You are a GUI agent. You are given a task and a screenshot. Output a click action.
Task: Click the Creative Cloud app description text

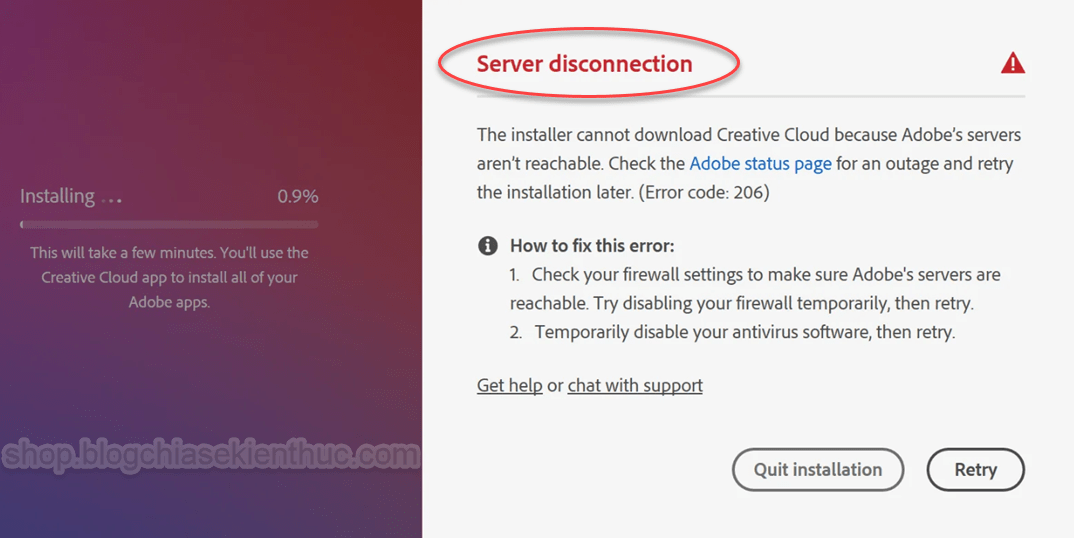(x=169, y=278)
